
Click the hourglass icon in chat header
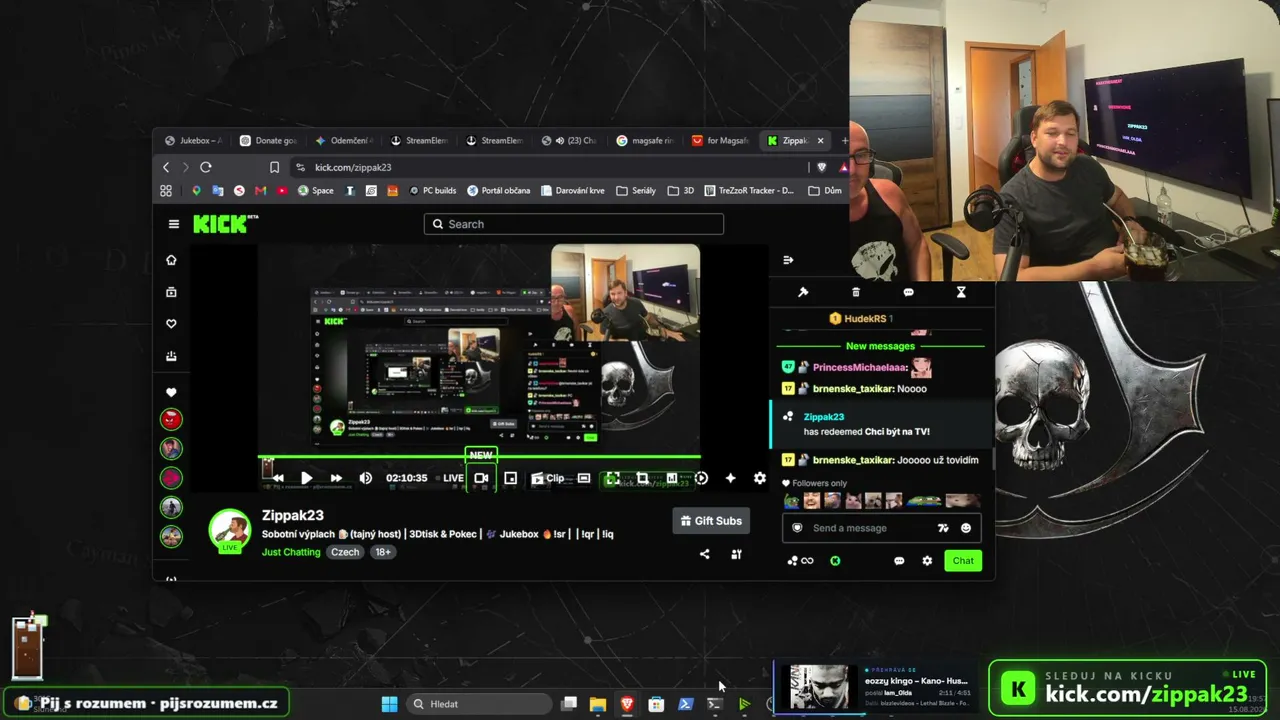pos(961,292)
